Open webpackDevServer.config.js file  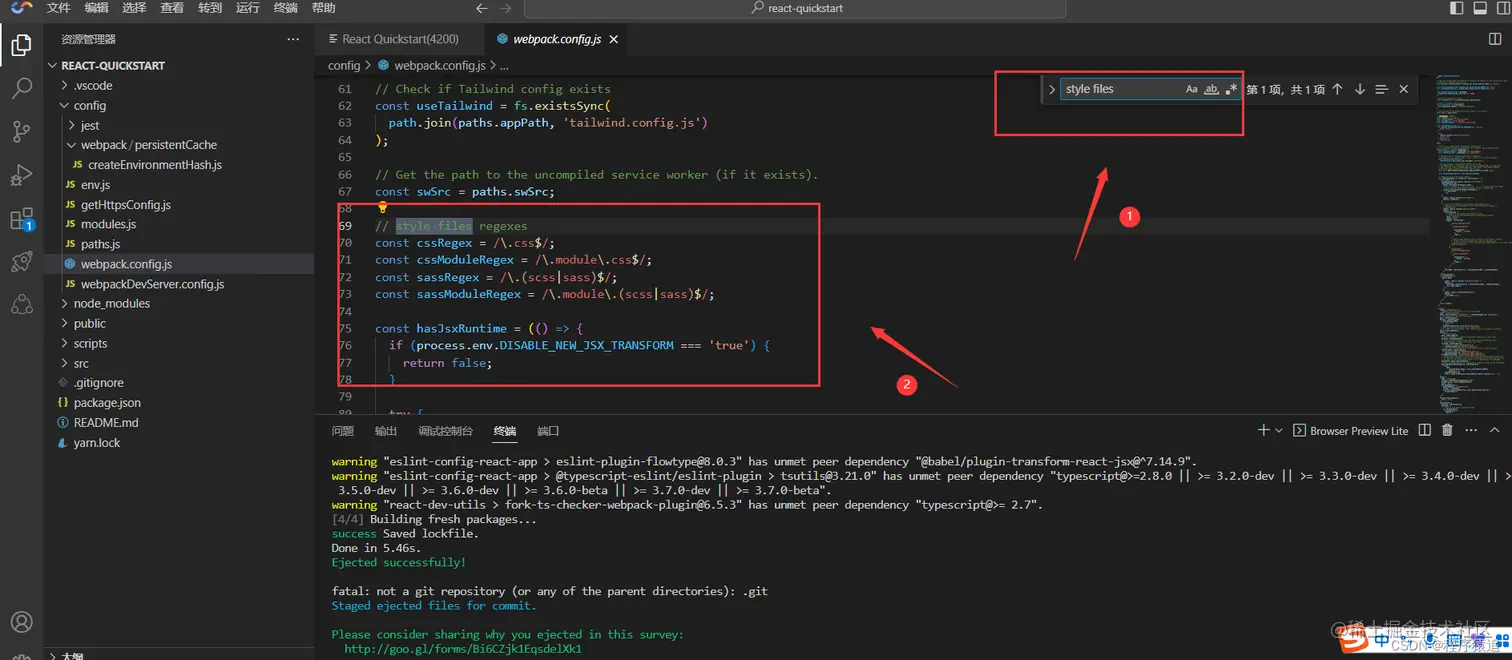point(152,284)
